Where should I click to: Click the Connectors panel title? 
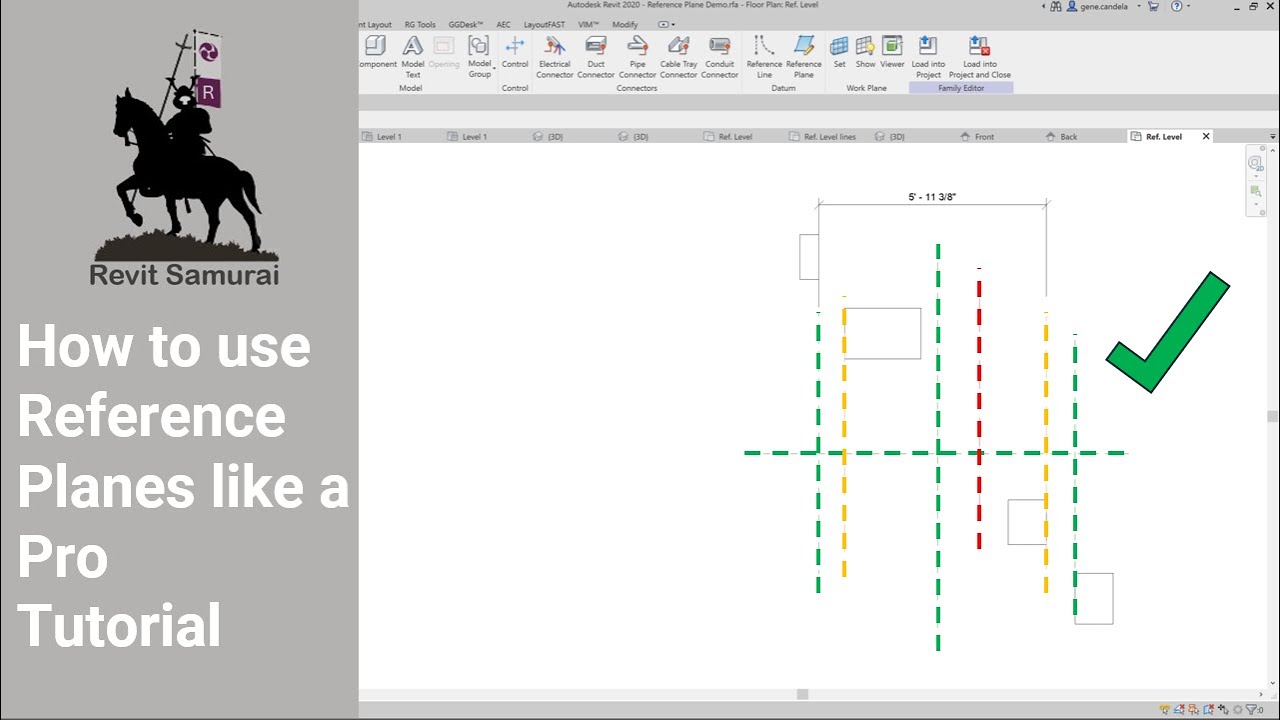(637, 88)
